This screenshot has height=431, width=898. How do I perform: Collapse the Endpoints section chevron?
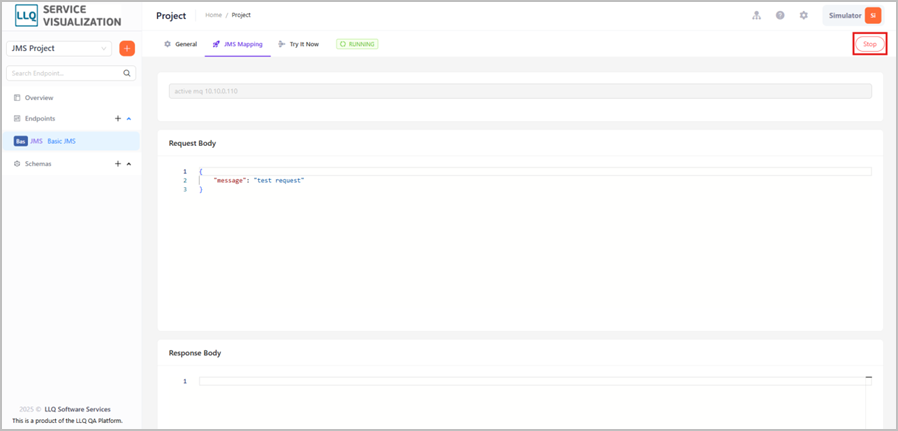129,118
